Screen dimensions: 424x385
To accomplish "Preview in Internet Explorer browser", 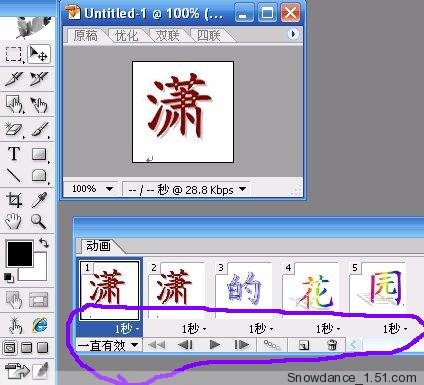I will point(40,325).
